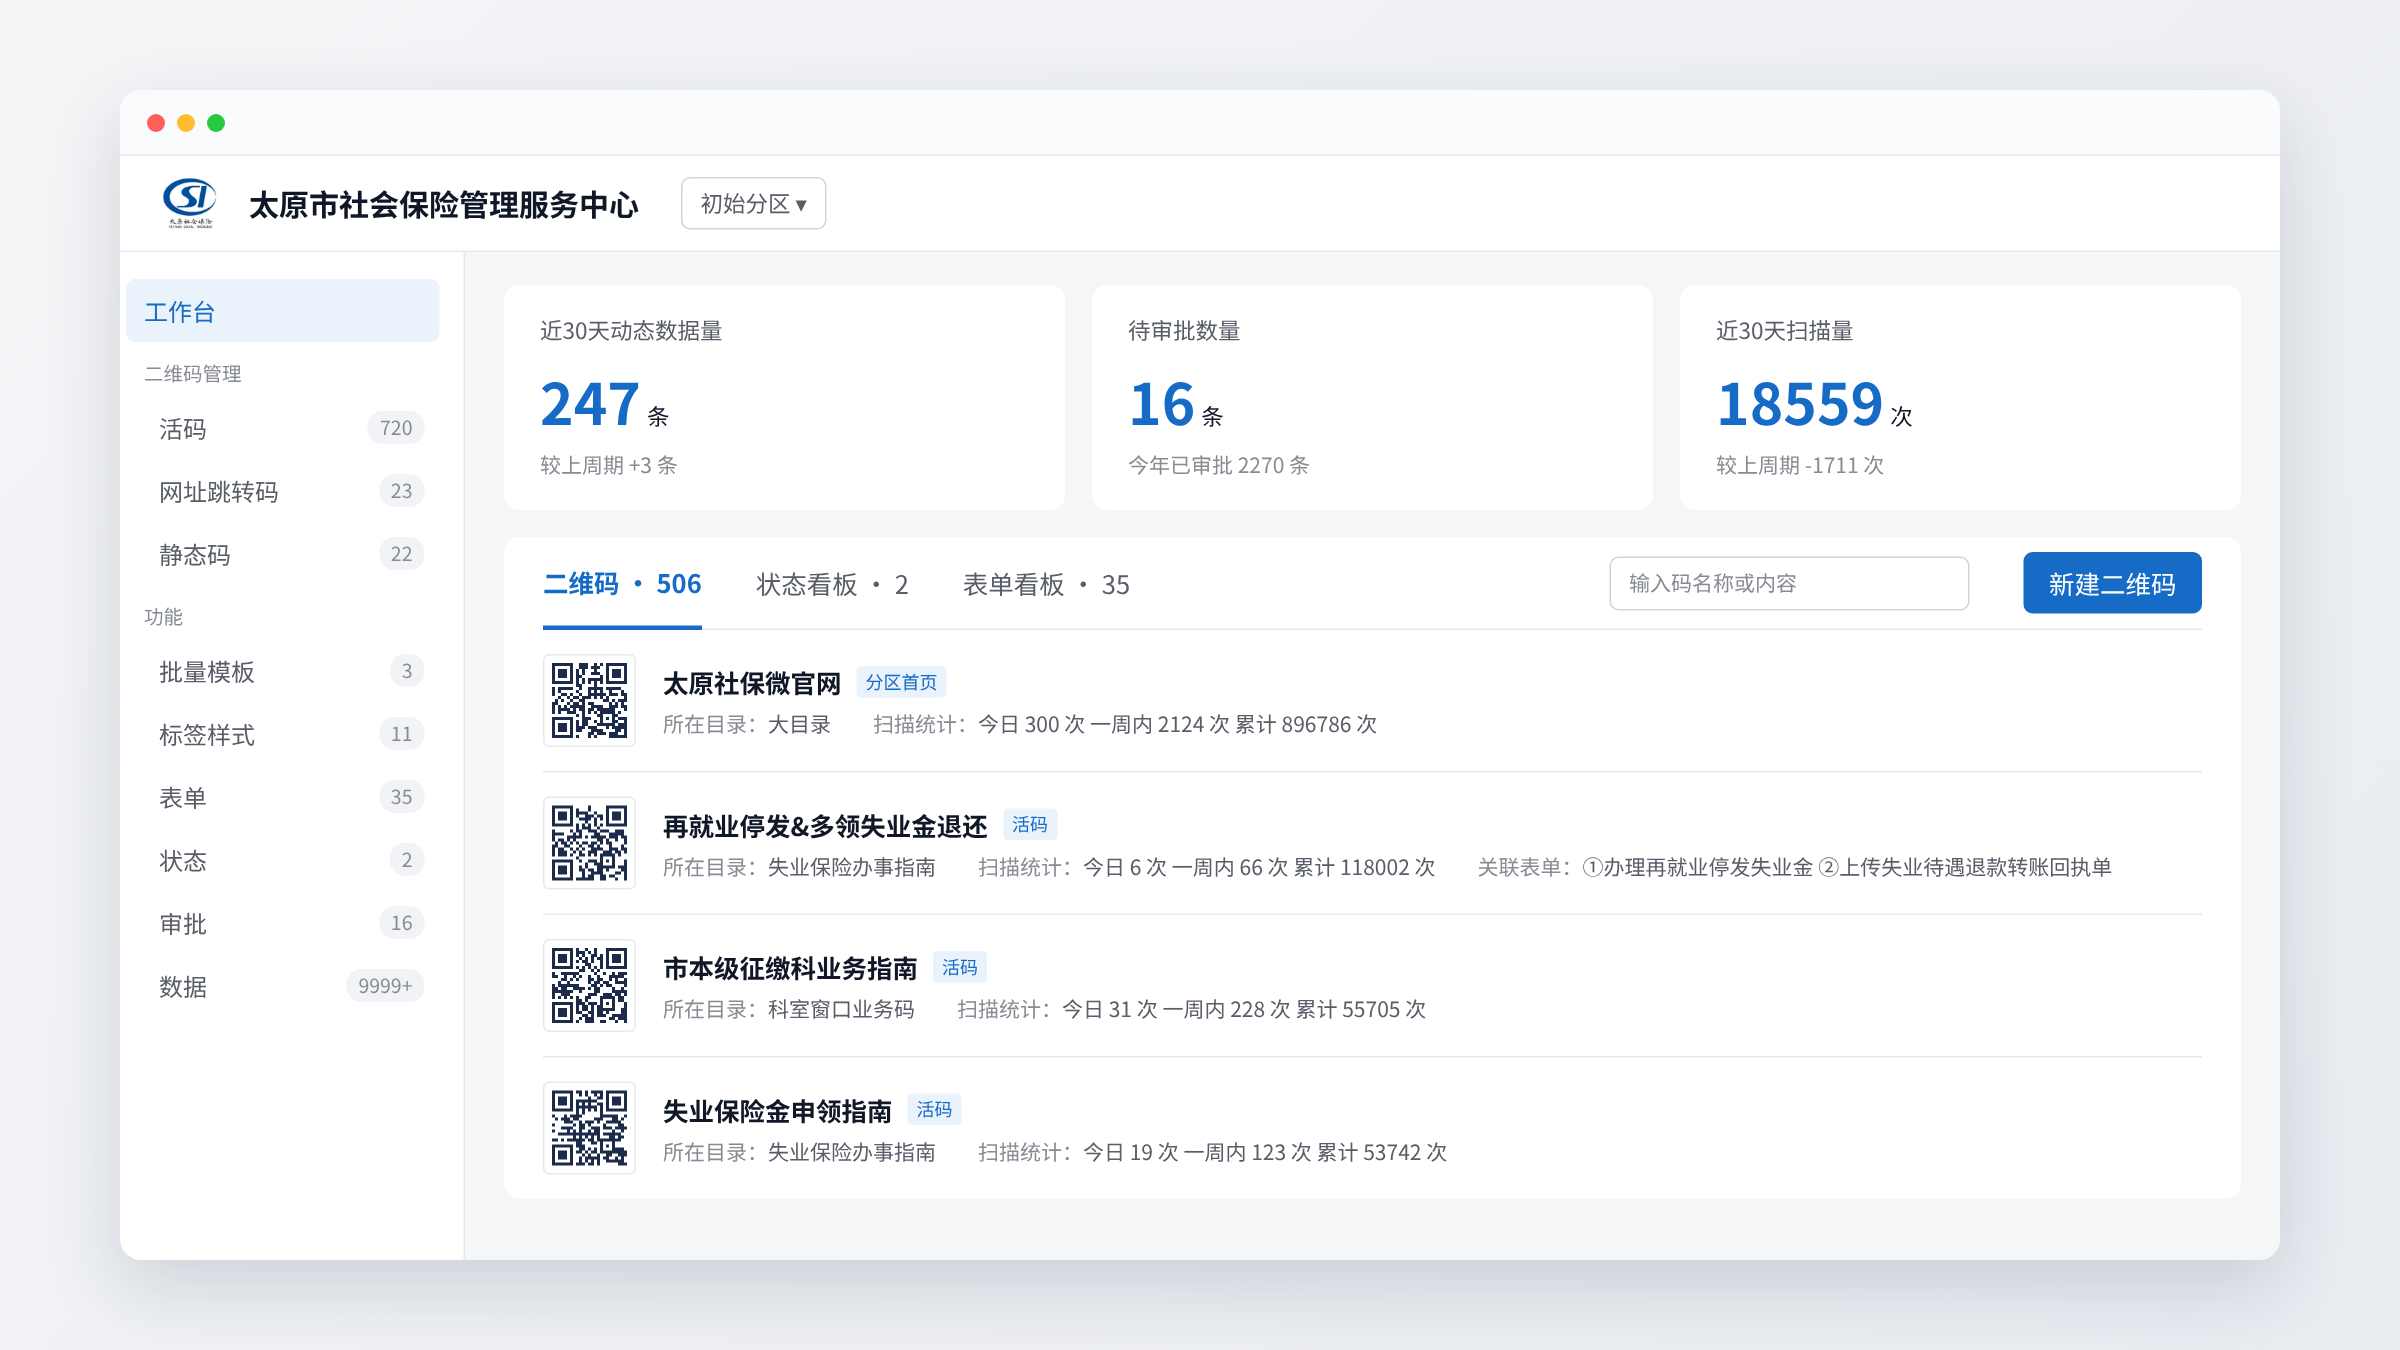The image size is (2400, 1350).
Task: Open the 失业保险金申领指南 title
Action: (x=777, y=1110)
